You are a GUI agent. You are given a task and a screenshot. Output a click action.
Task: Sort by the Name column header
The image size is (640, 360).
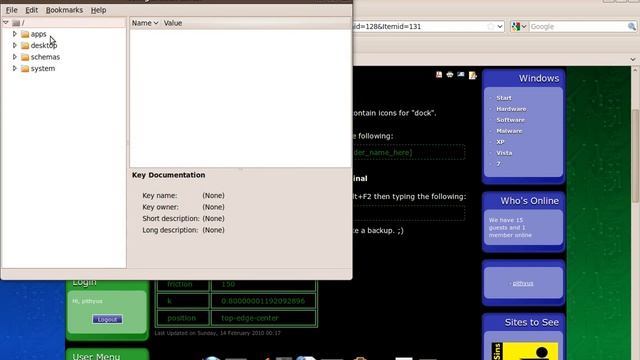pyautogui.click(x=145, y=23)
